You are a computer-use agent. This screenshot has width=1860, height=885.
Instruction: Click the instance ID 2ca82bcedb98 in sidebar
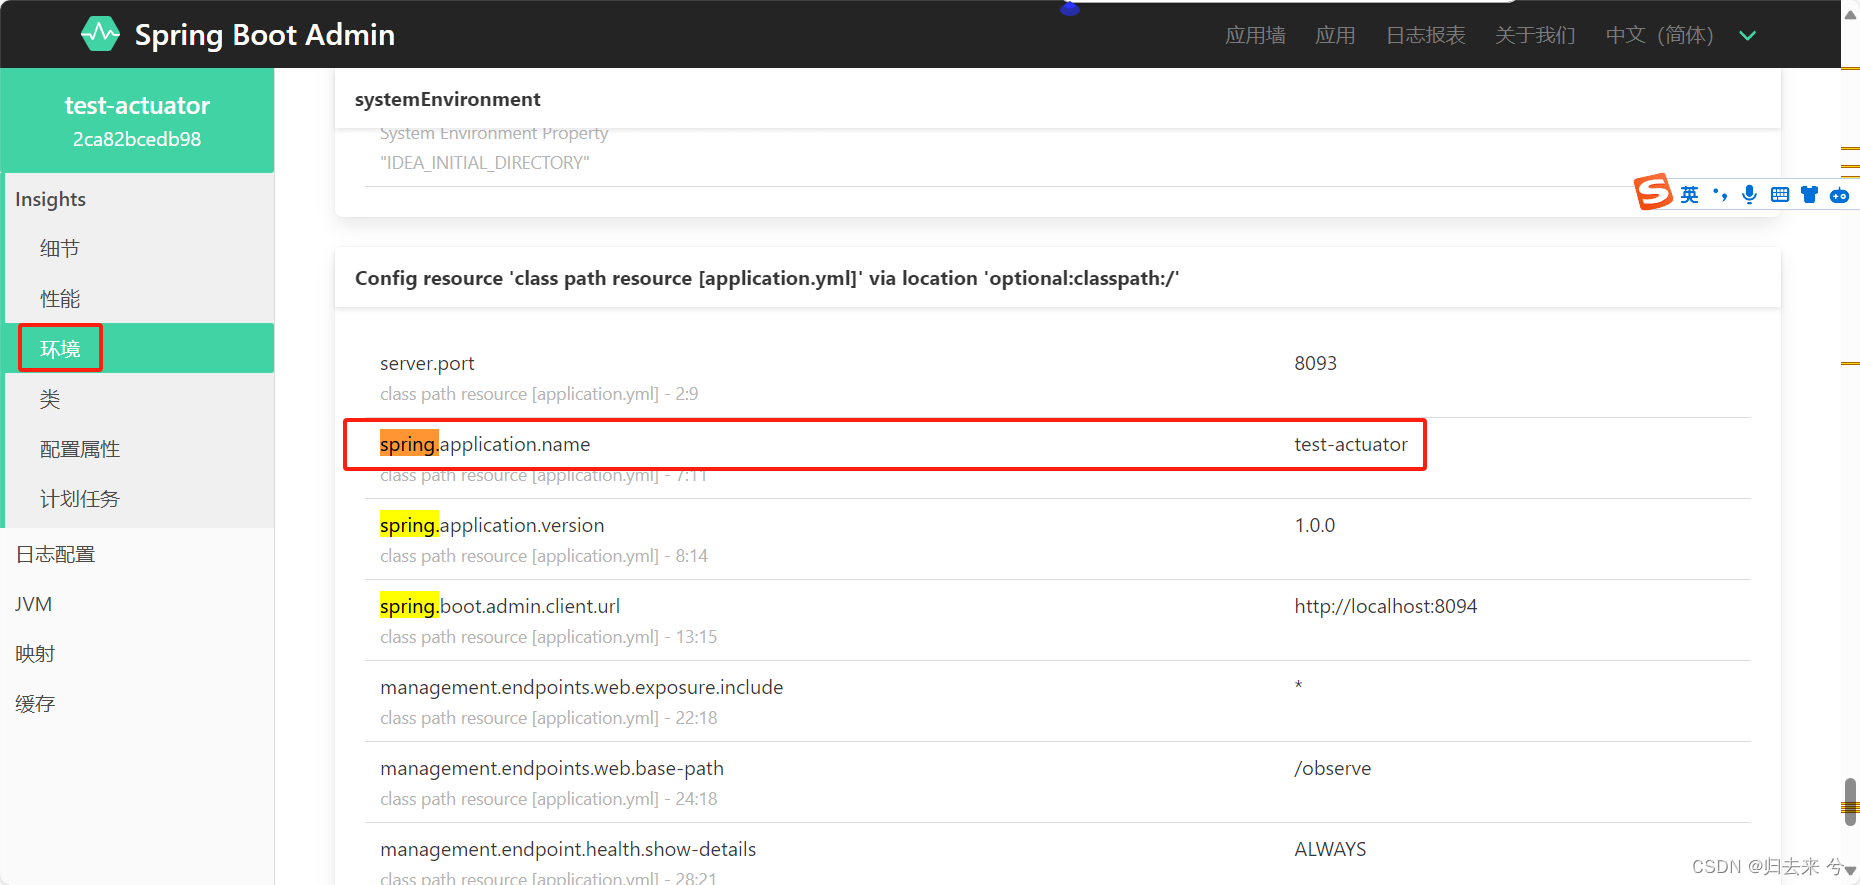click(137, 139)
